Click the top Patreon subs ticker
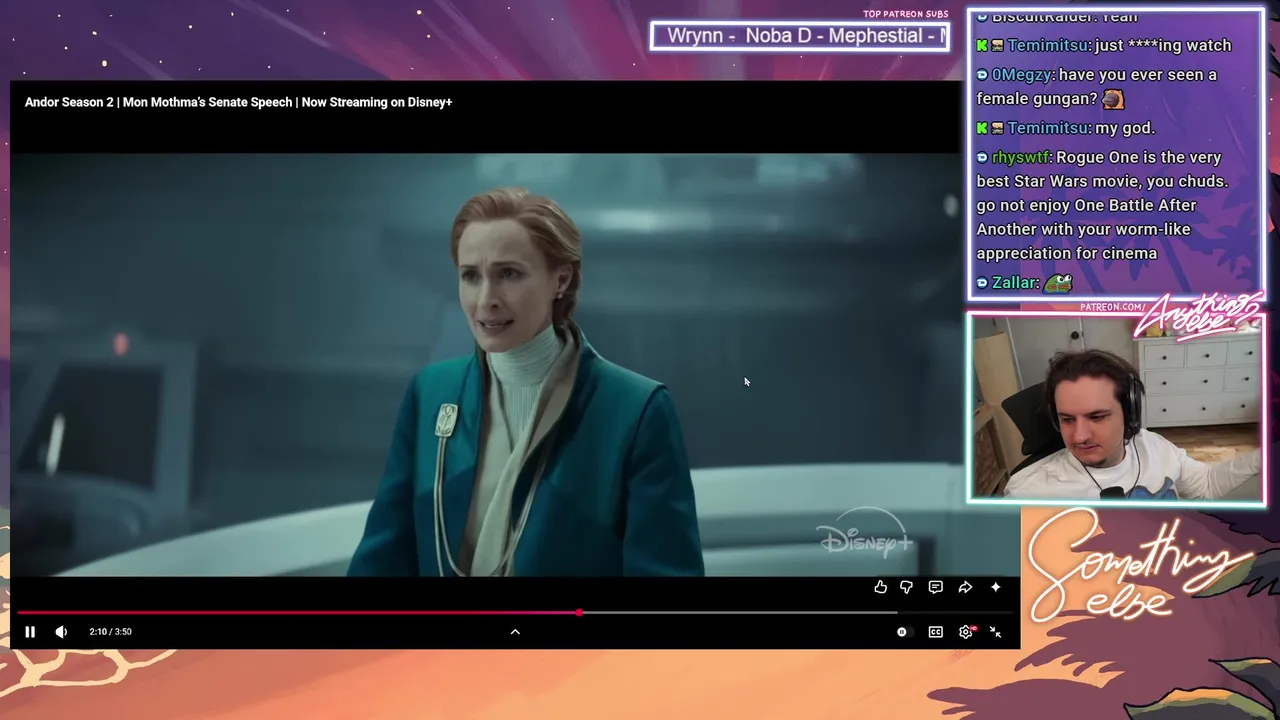The width and height of the screenshot is (1280, 720). click(800, 36)
